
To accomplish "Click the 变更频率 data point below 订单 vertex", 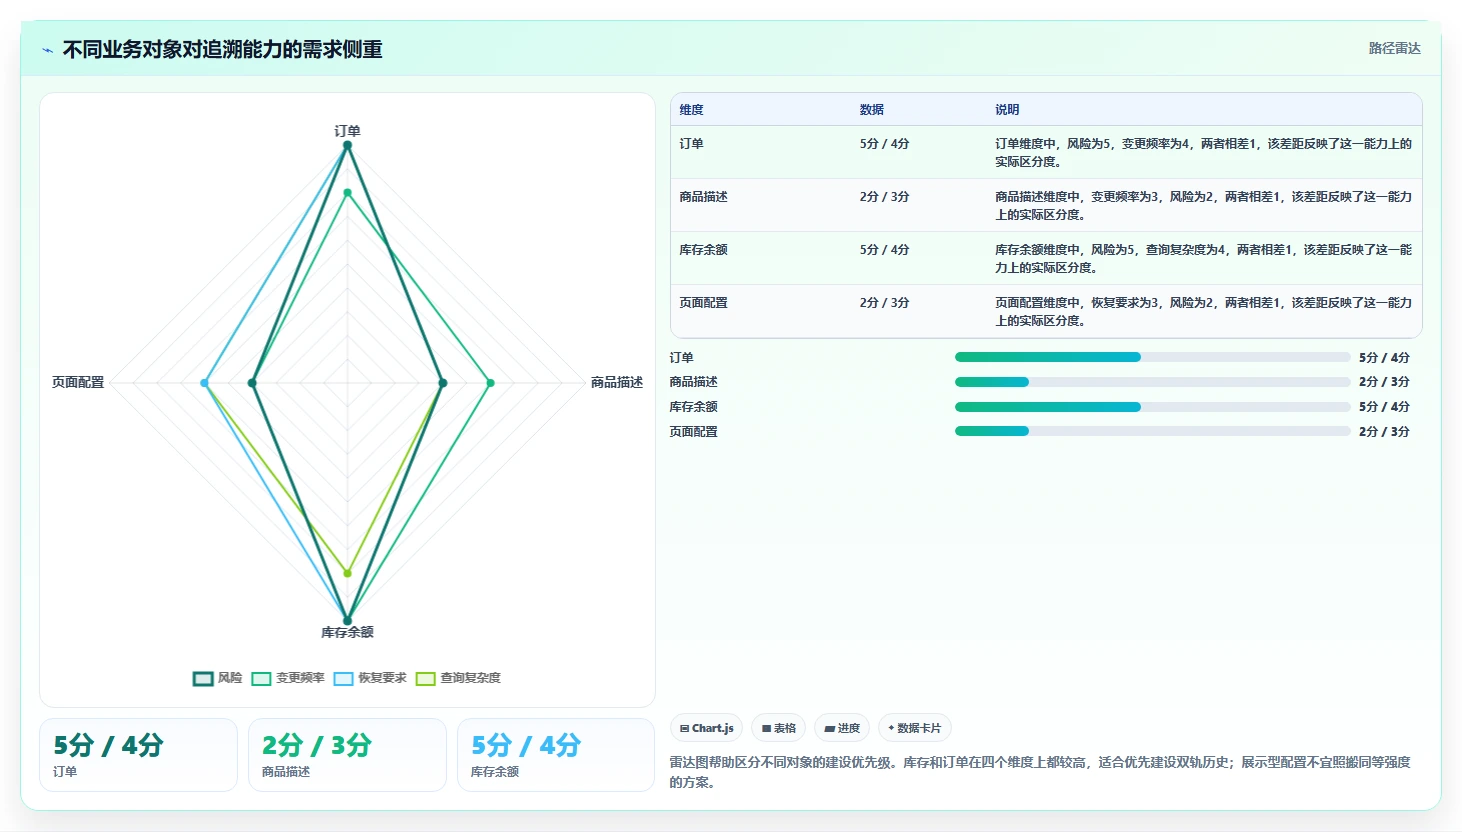I will click(x=347, y=193).
